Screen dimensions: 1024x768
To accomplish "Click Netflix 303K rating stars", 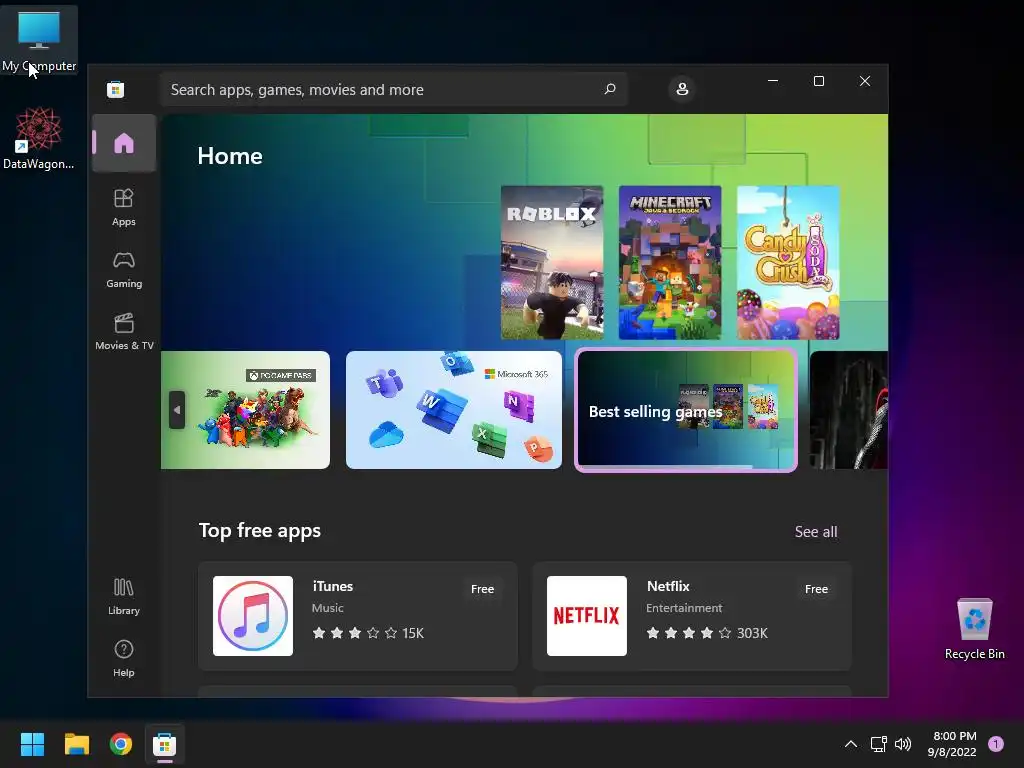I will (707, 633).
